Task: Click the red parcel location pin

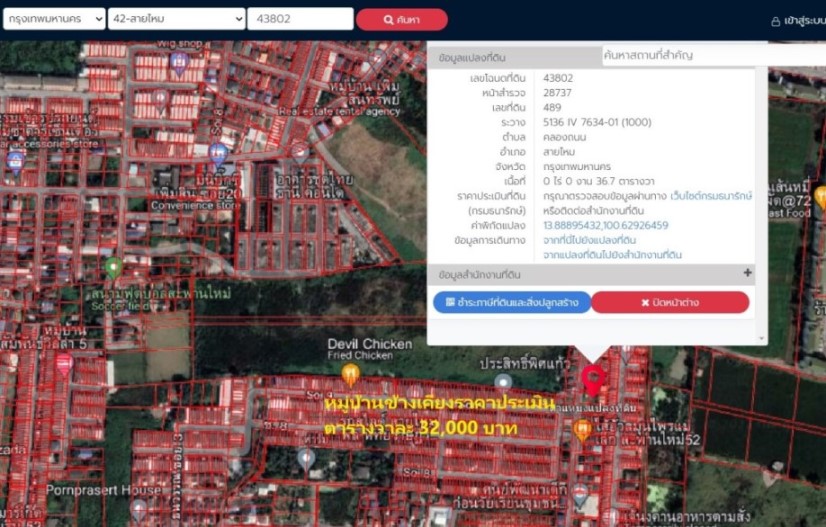Action: click(x=593, y=380)
